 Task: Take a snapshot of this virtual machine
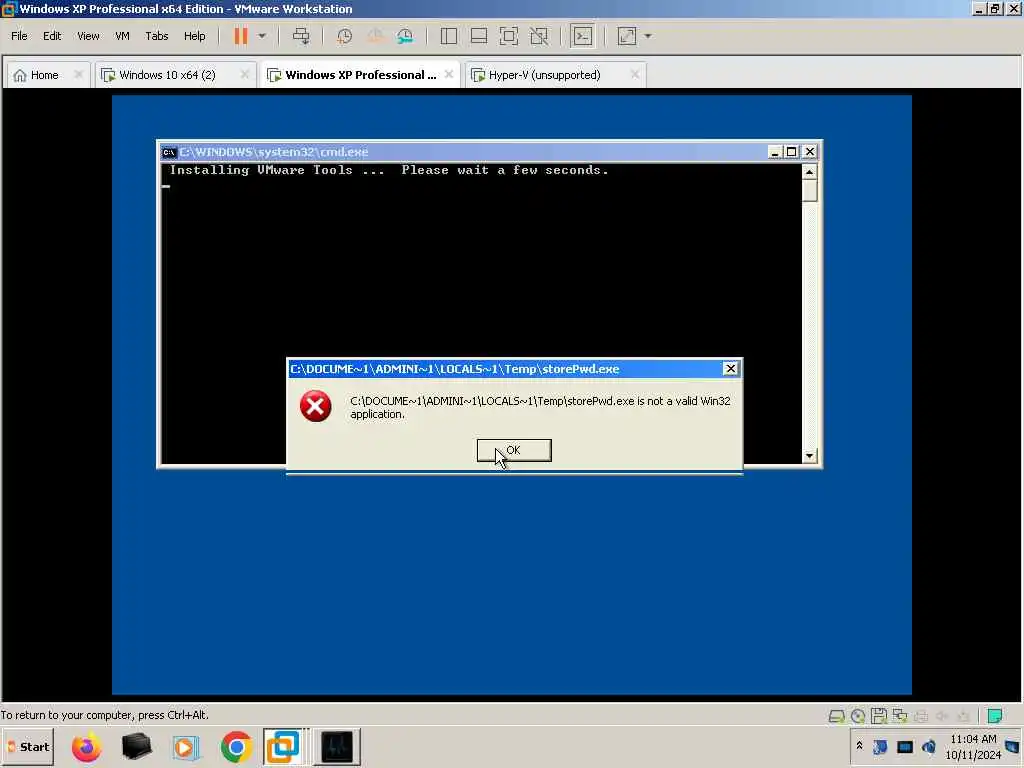coord(344,36)
